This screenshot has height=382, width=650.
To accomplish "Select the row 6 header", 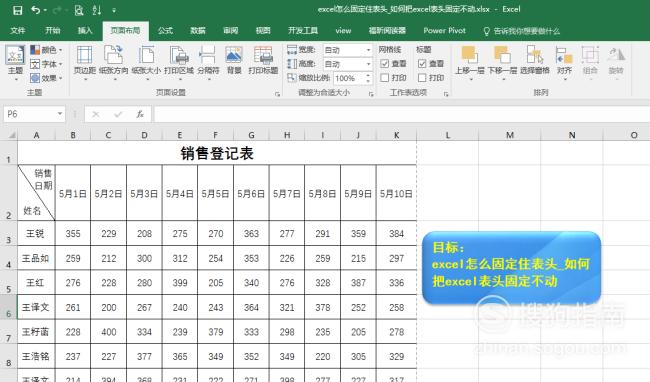I will (x=9, y=307).
